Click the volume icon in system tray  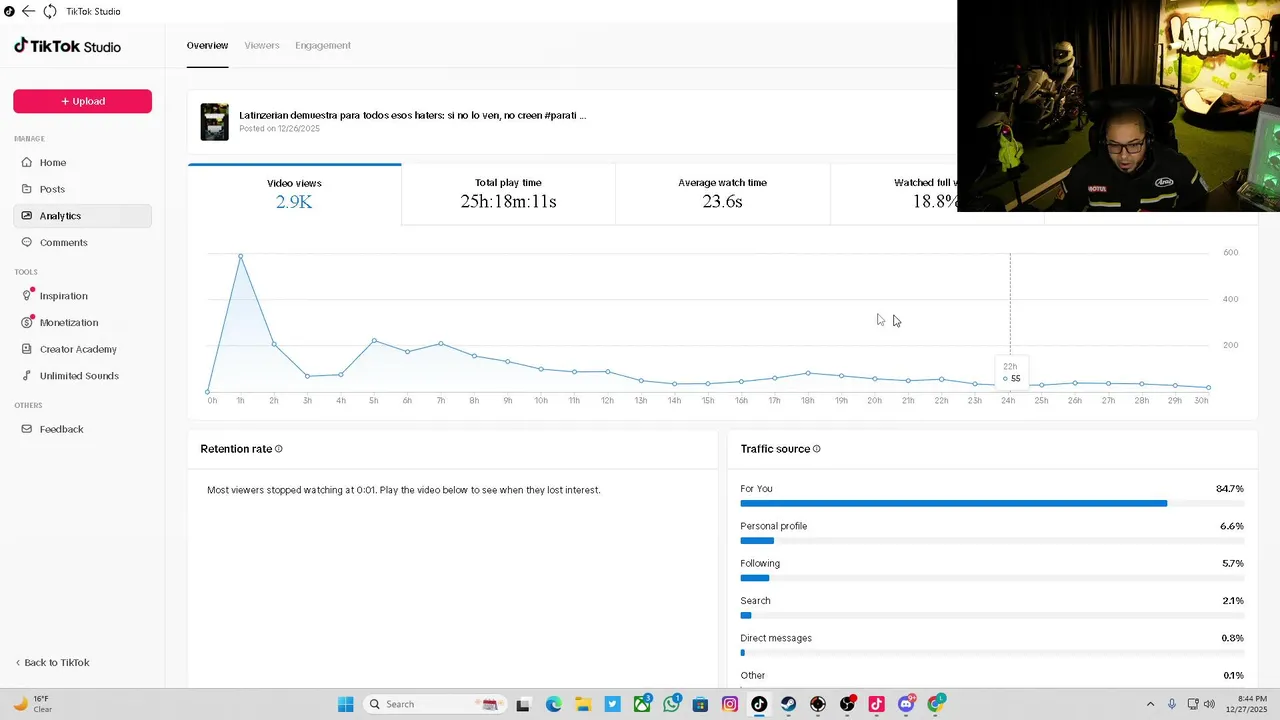point(1209,704)
